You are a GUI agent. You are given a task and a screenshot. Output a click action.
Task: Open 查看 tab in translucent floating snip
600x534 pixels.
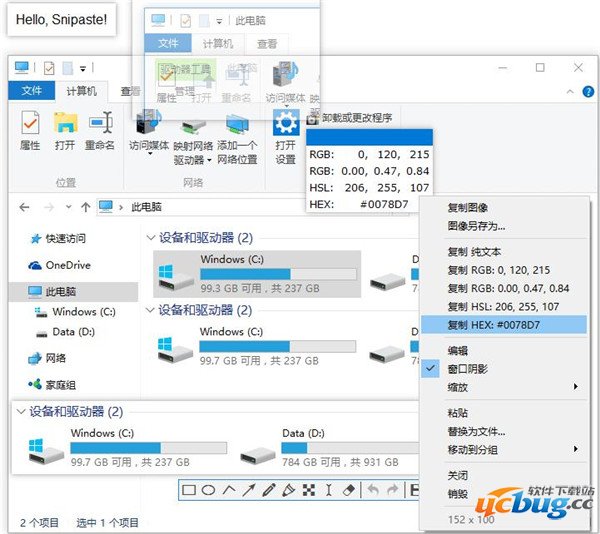click(267, 44)
